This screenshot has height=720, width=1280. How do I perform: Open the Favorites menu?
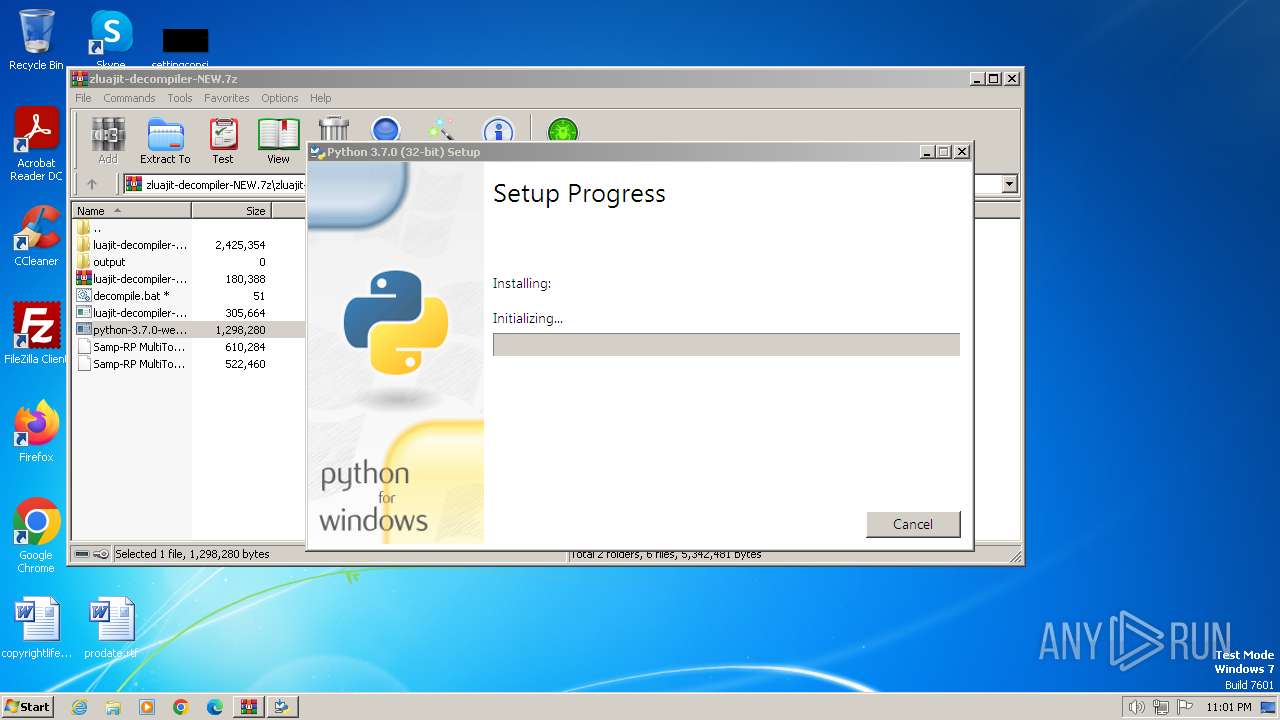(227, 98)
